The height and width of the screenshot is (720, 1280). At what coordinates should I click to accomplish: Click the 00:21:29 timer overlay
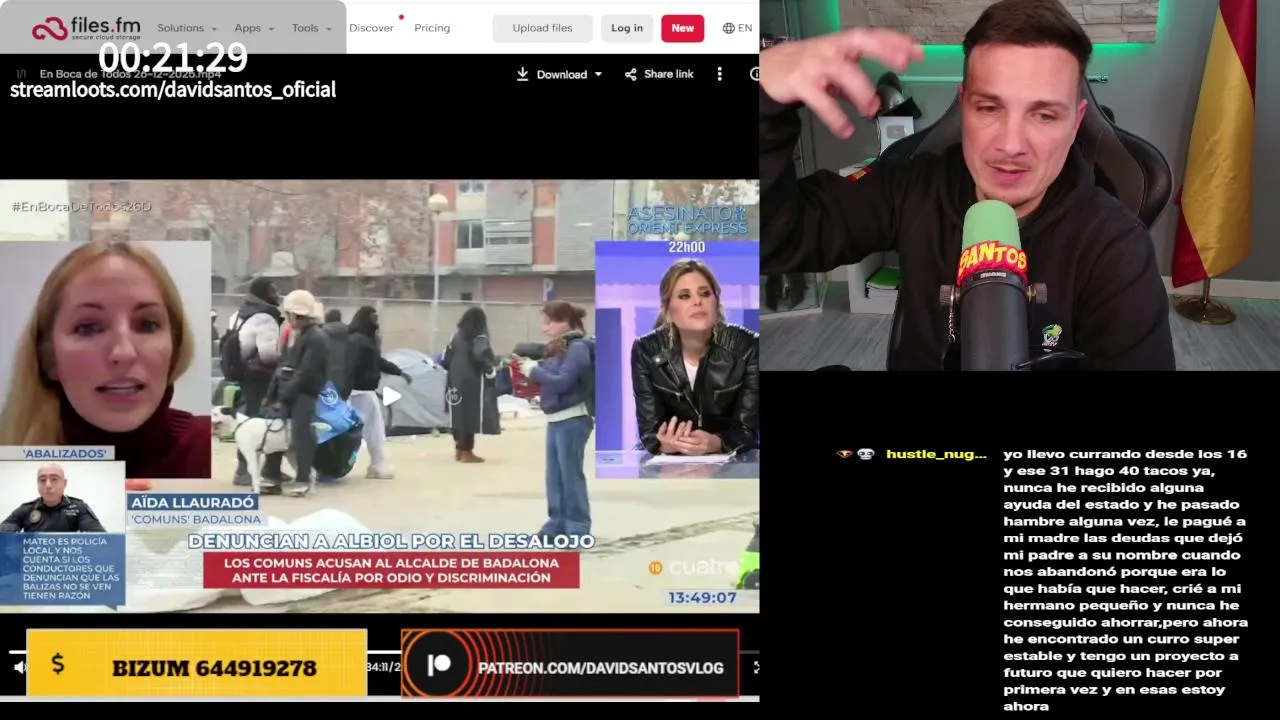[173, 58]
